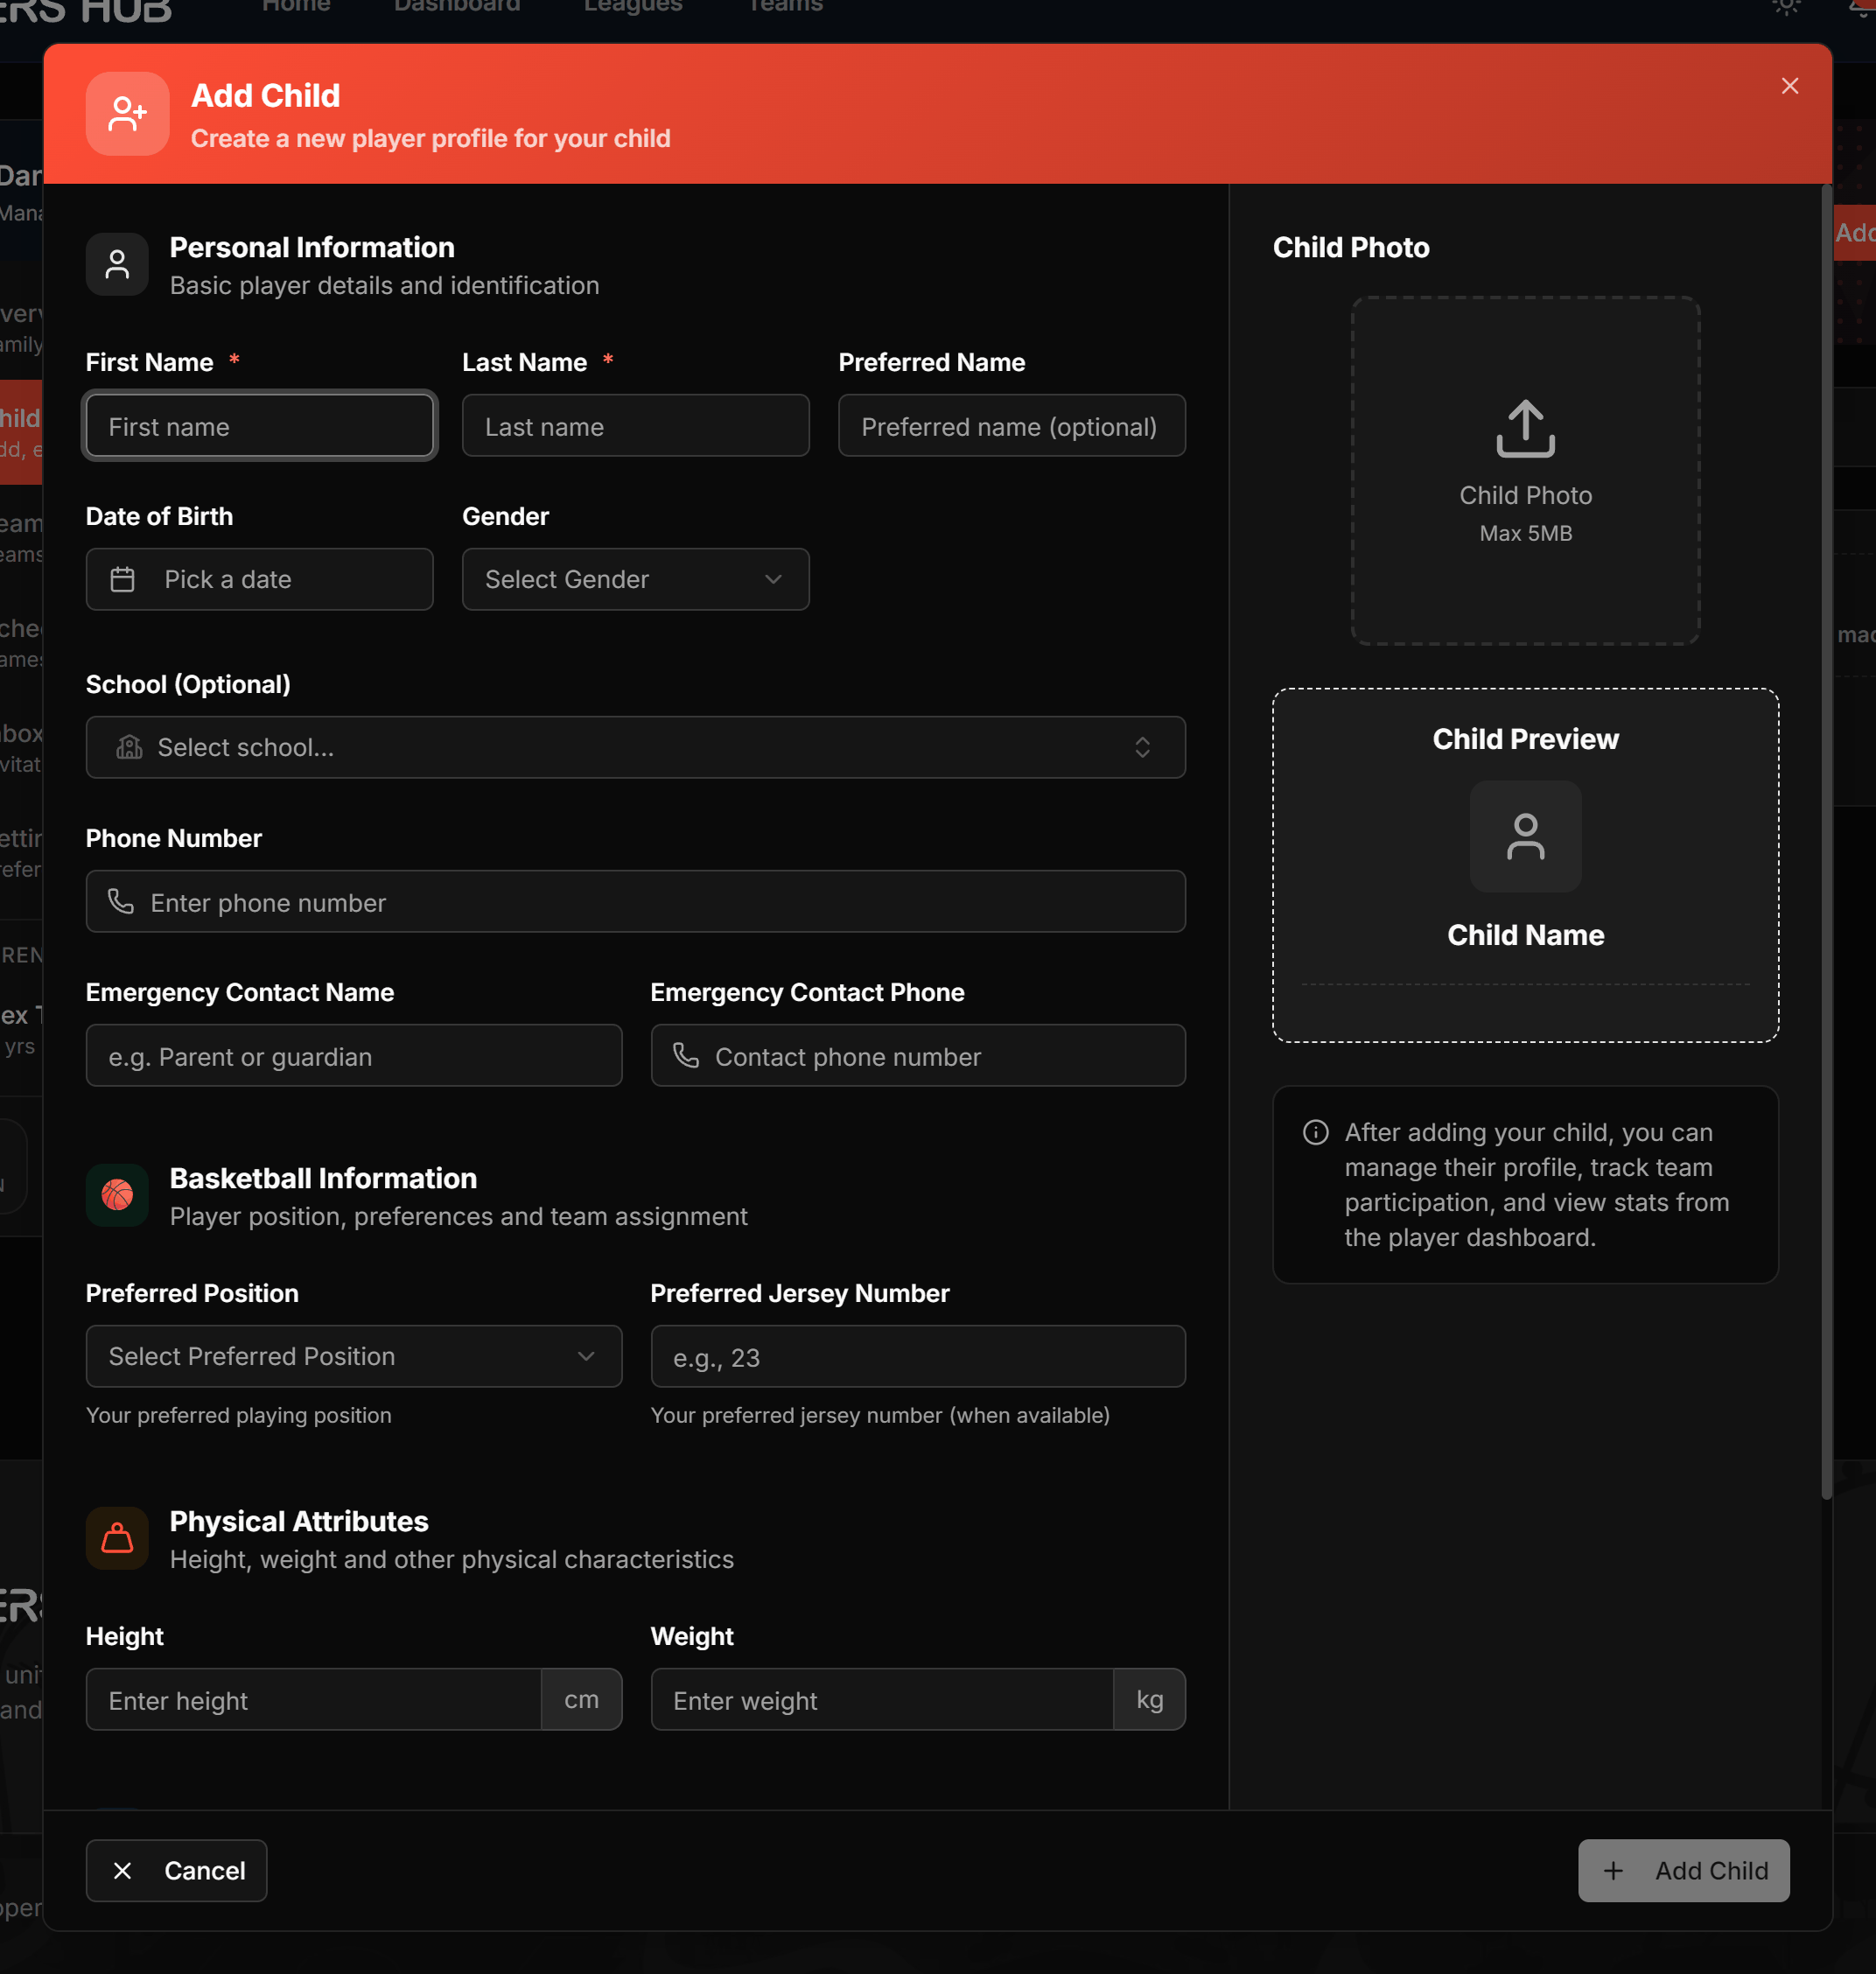Click the Add Child submit button
Viewport: 1876px width, 1974px height.
click(1683, 1870)
